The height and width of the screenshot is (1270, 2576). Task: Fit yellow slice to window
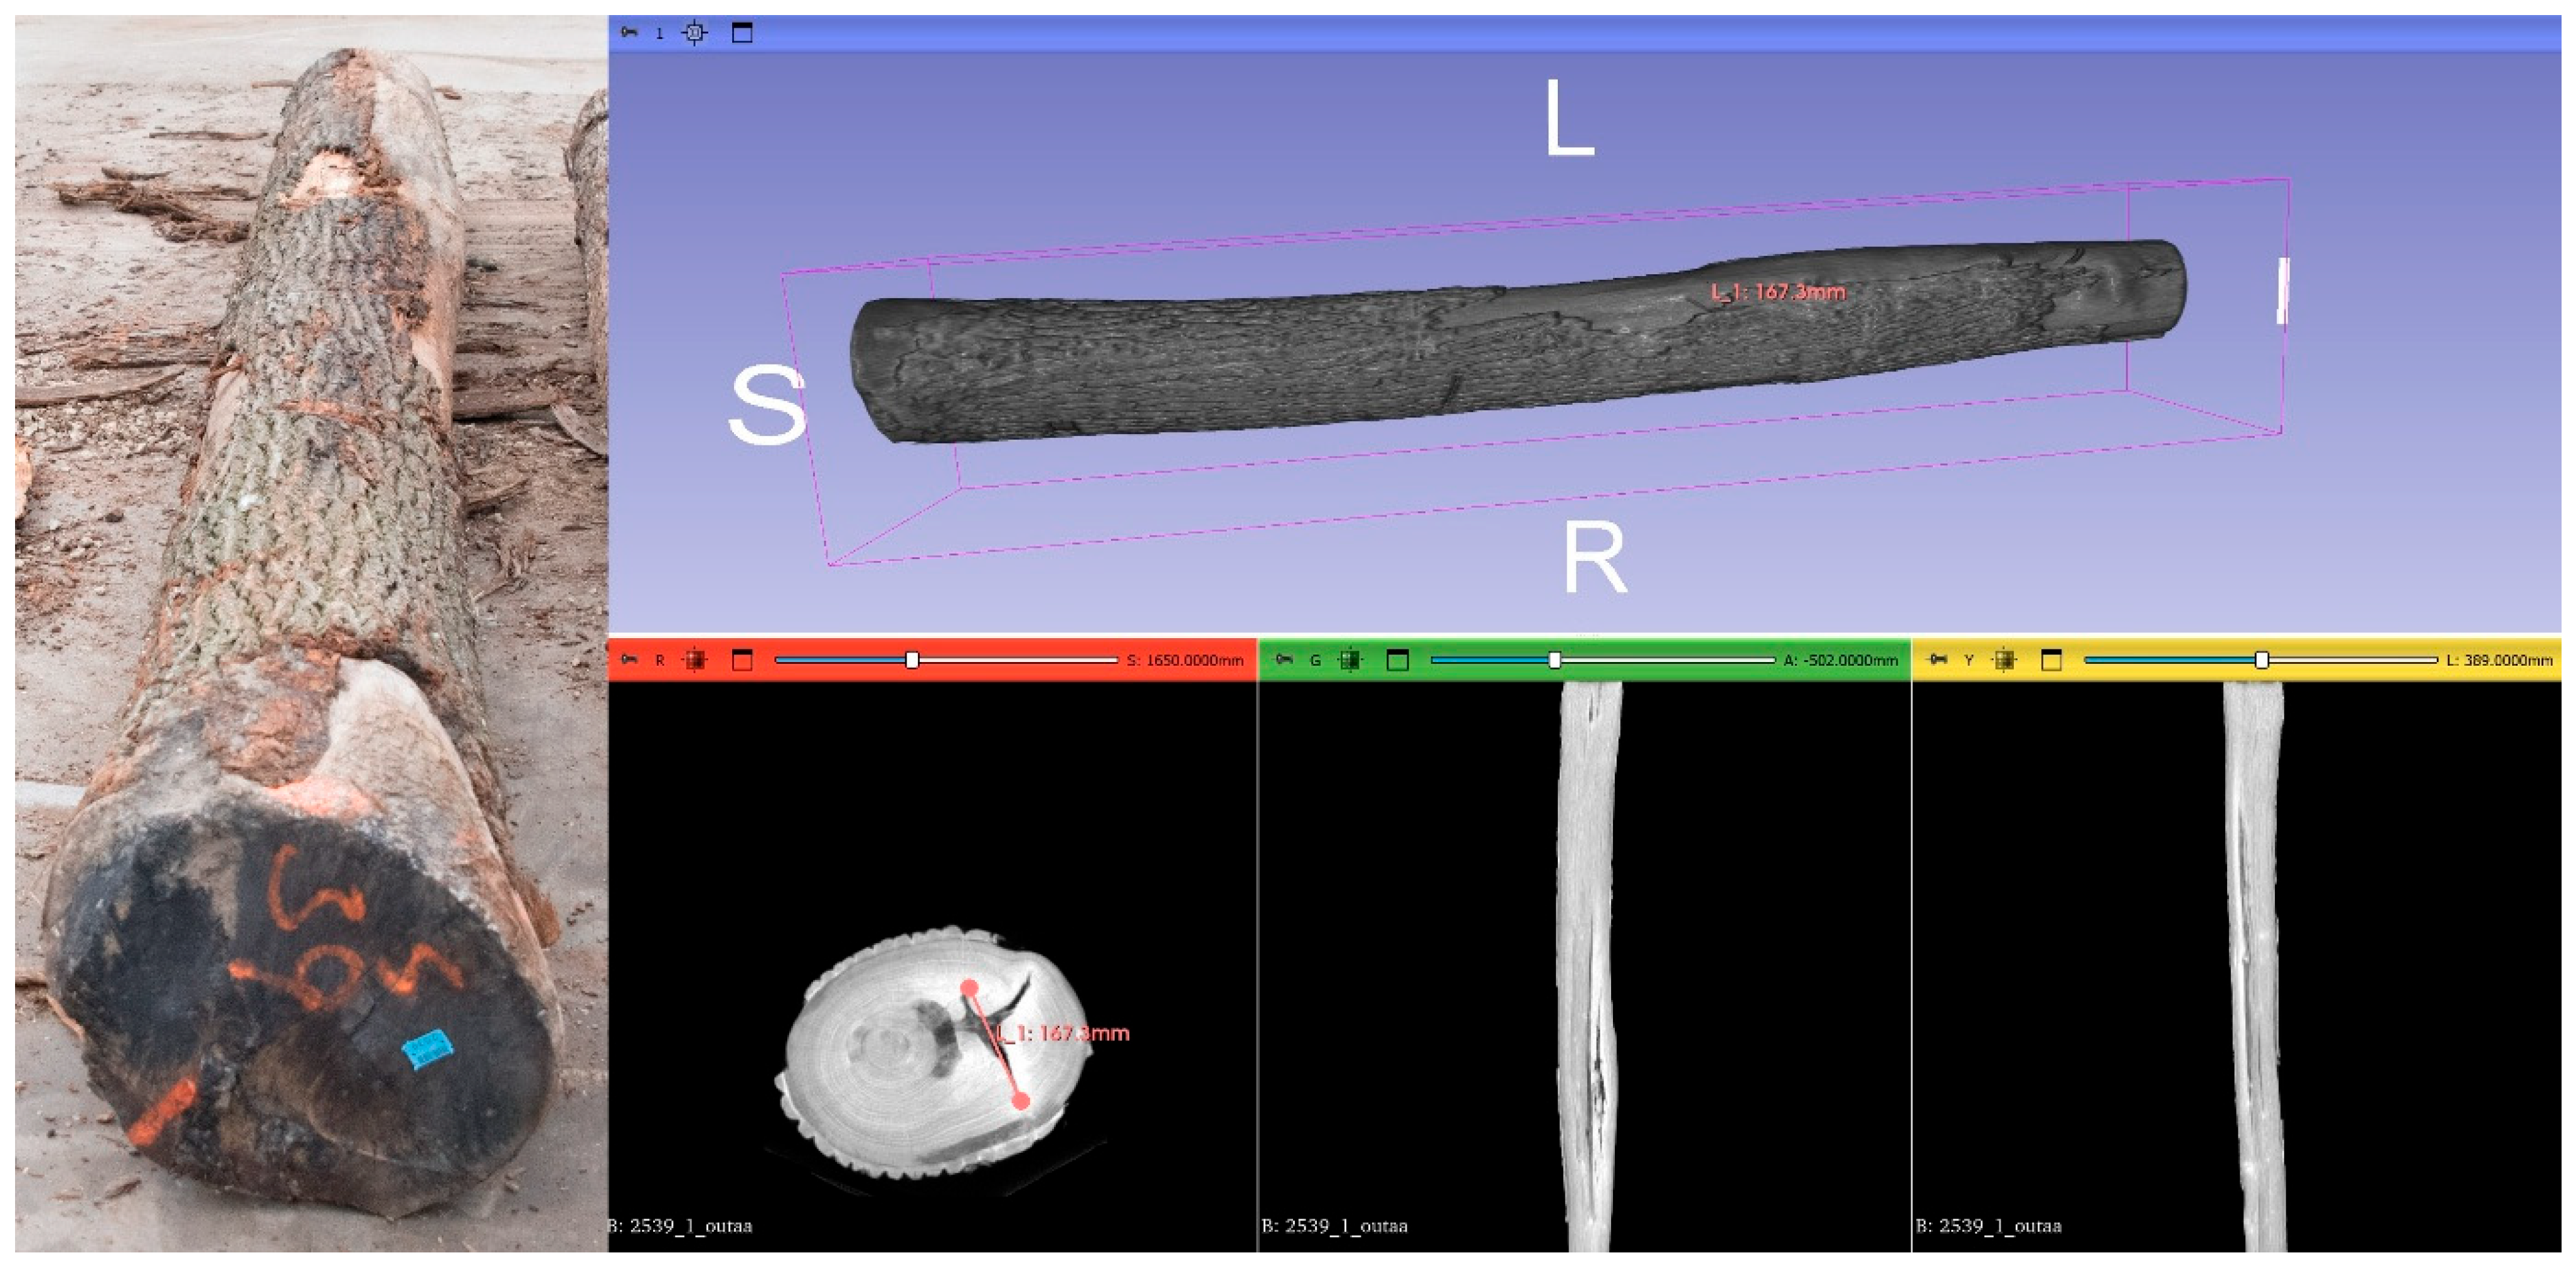2004,660
